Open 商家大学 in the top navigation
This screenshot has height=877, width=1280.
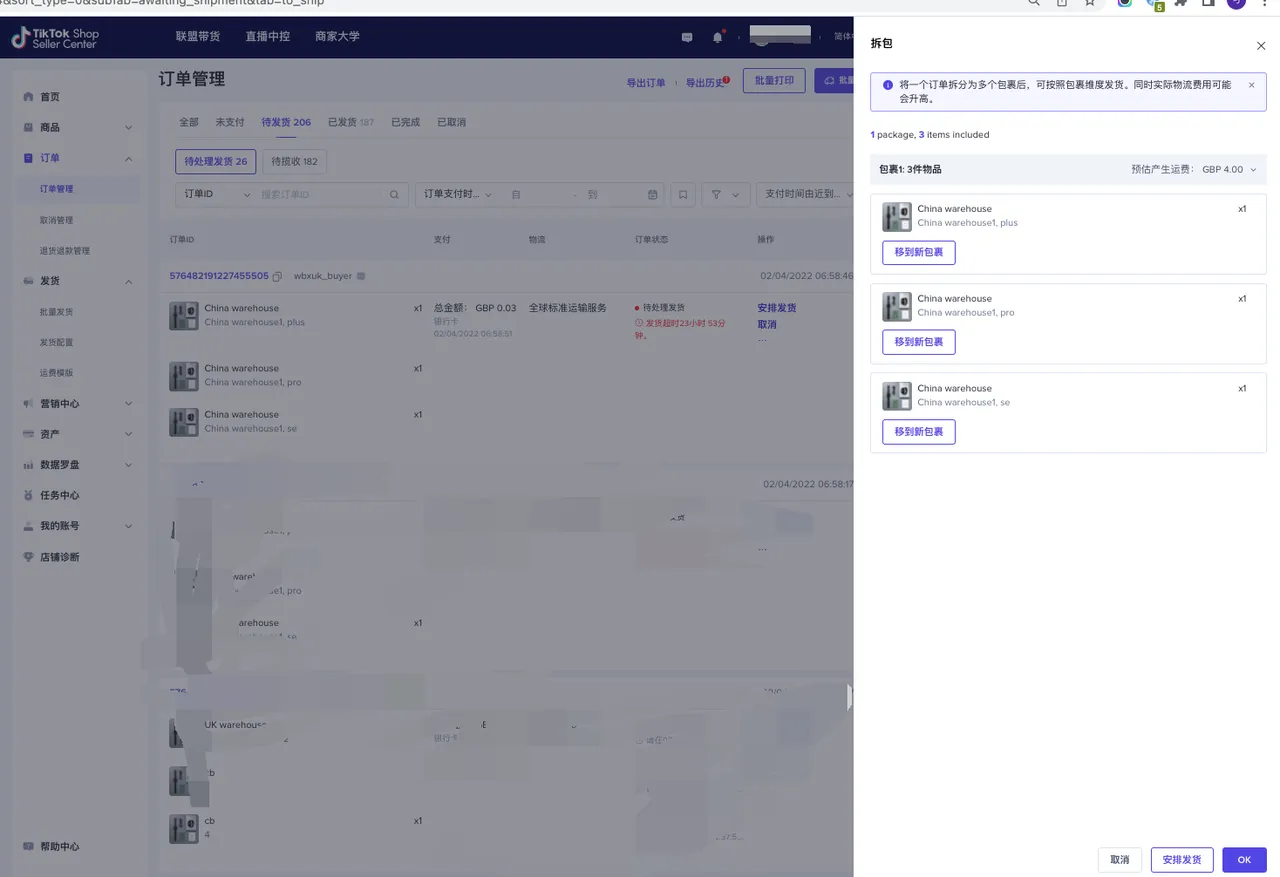click(x=337, y=37)
